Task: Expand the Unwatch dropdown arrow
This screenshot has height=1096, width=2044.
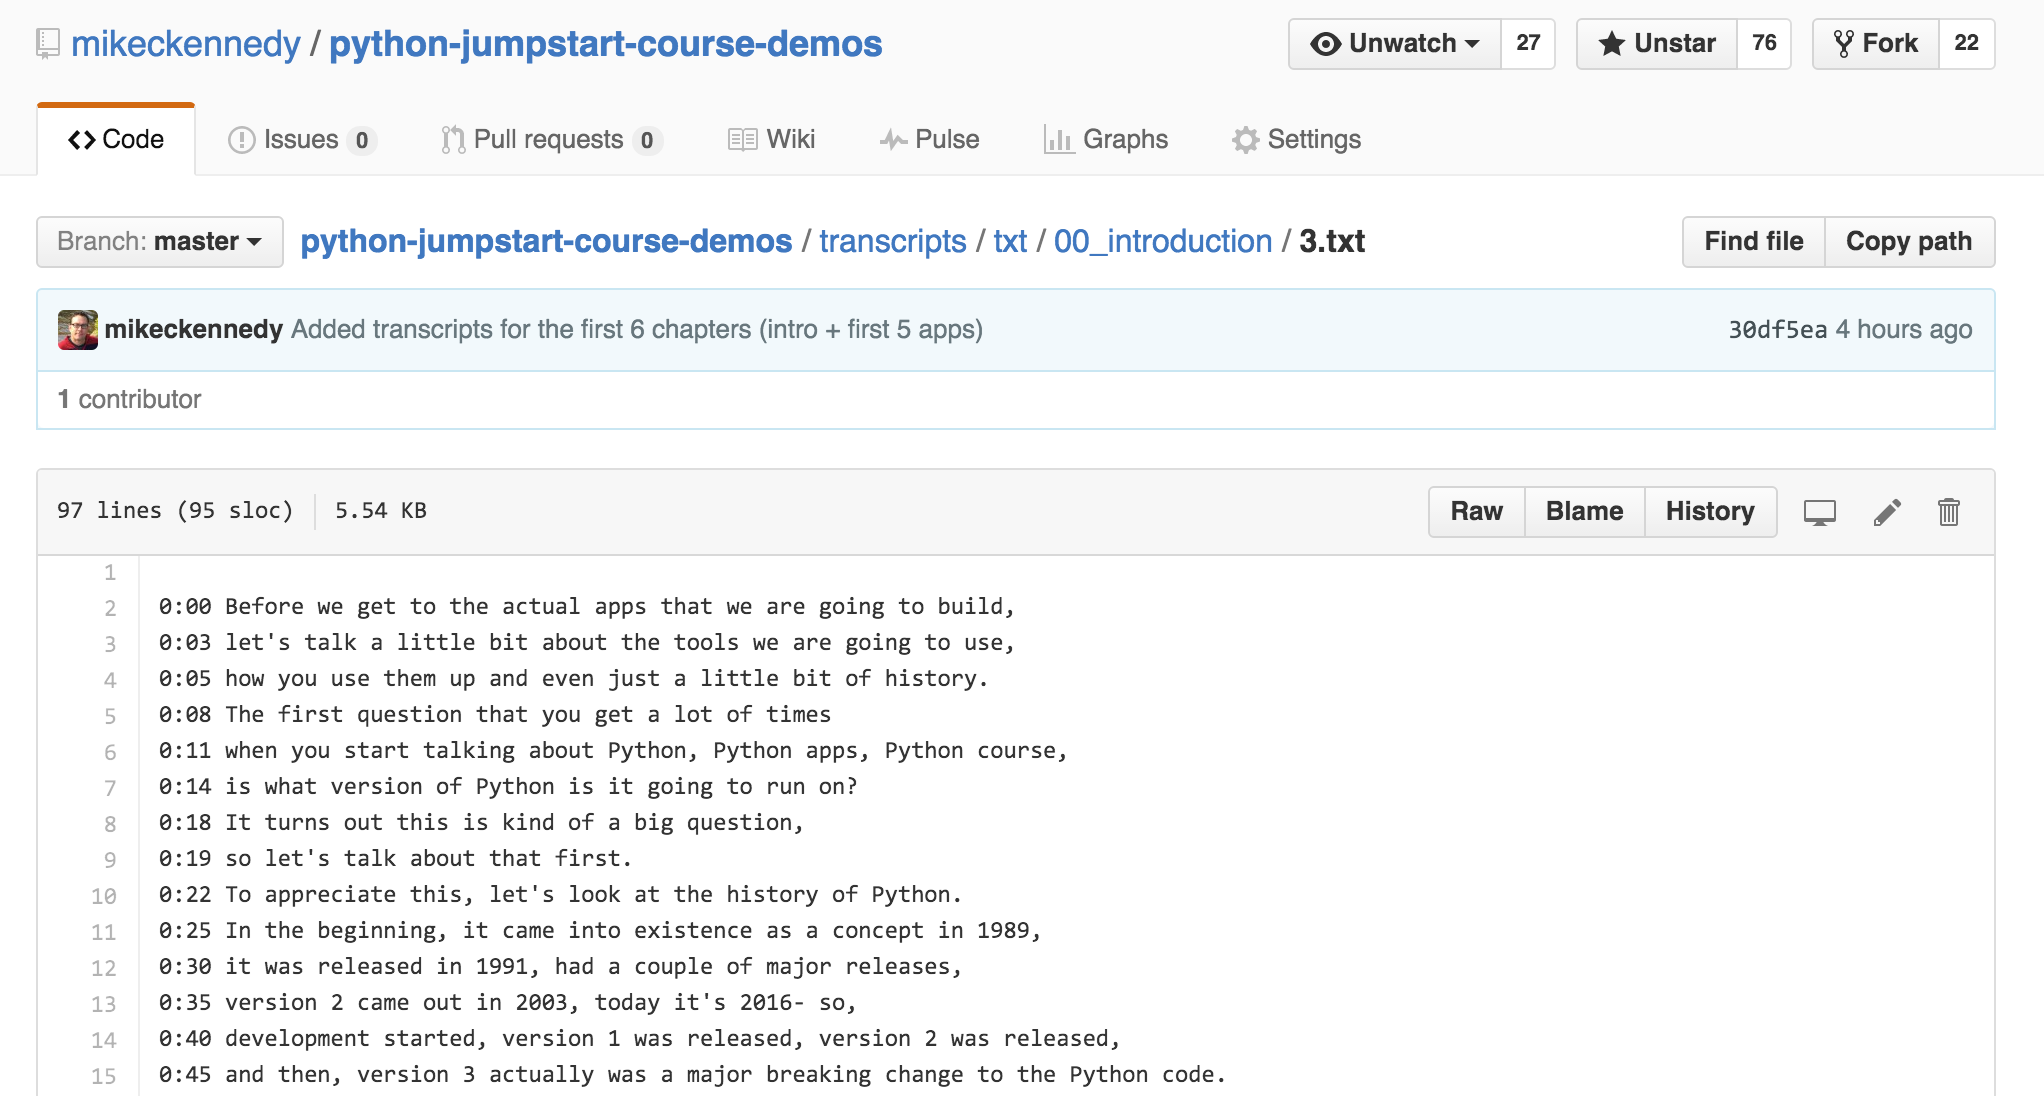Action: coord(1470,43)
